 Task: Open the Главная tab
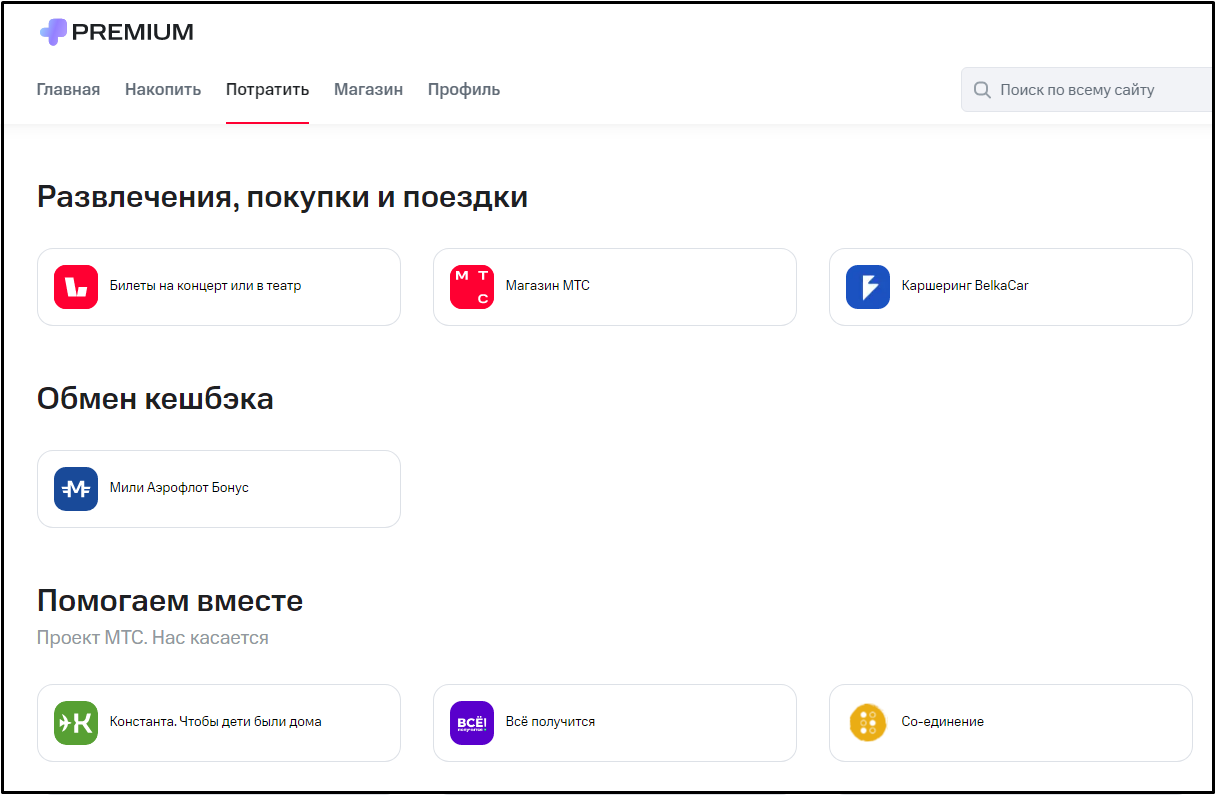(68, 90)
